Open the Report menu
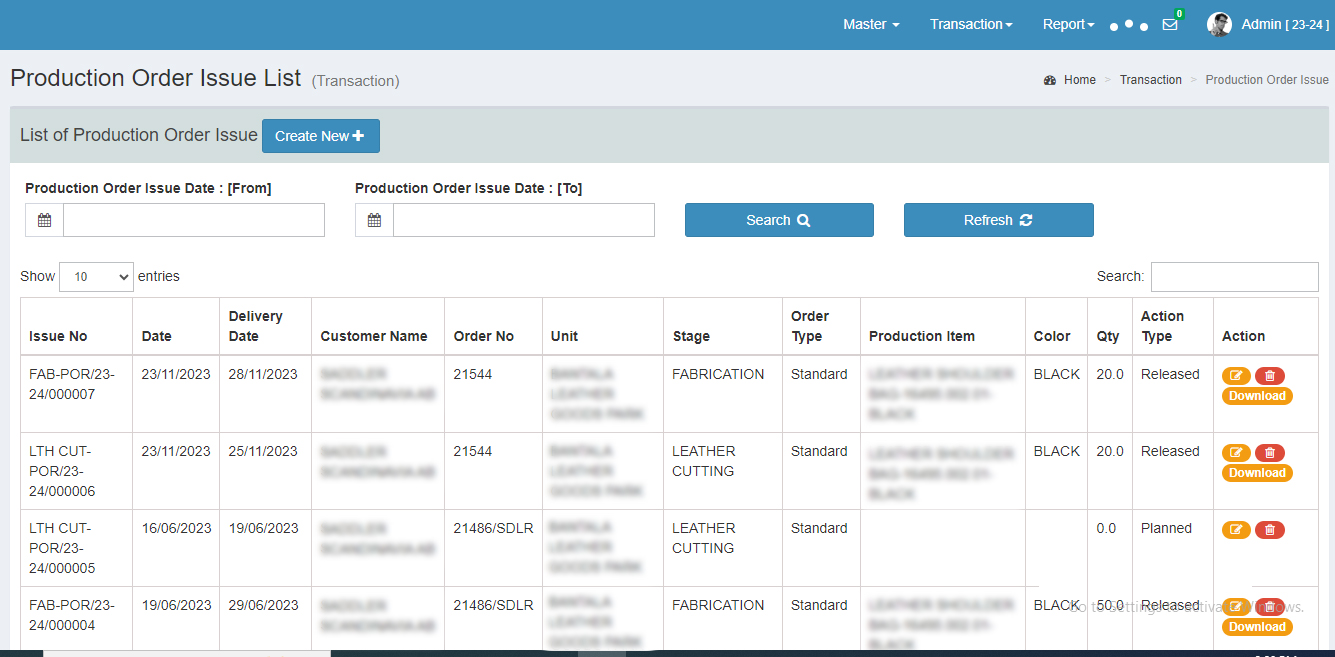1335x657 pixels. pyautogui.click(x=1068, y=24)
